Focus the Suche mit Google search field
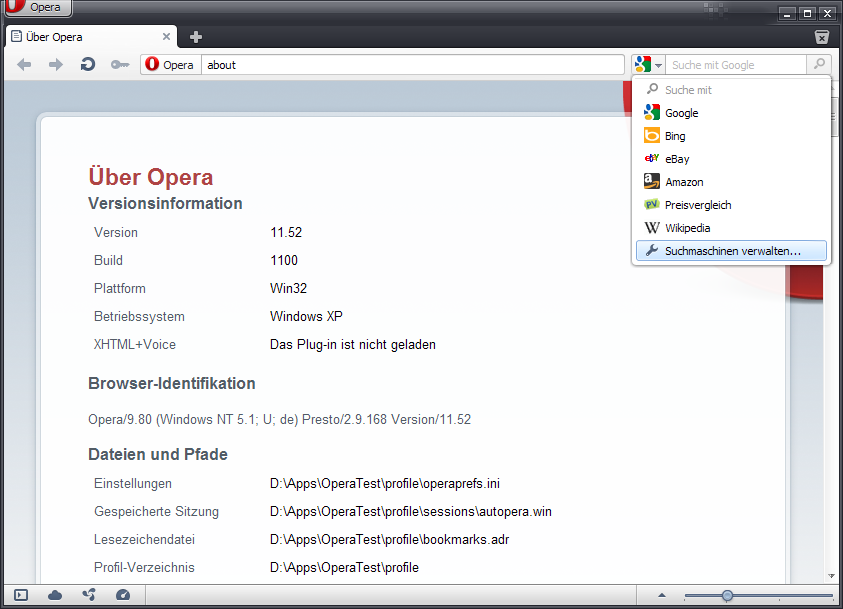 (736, 65)
